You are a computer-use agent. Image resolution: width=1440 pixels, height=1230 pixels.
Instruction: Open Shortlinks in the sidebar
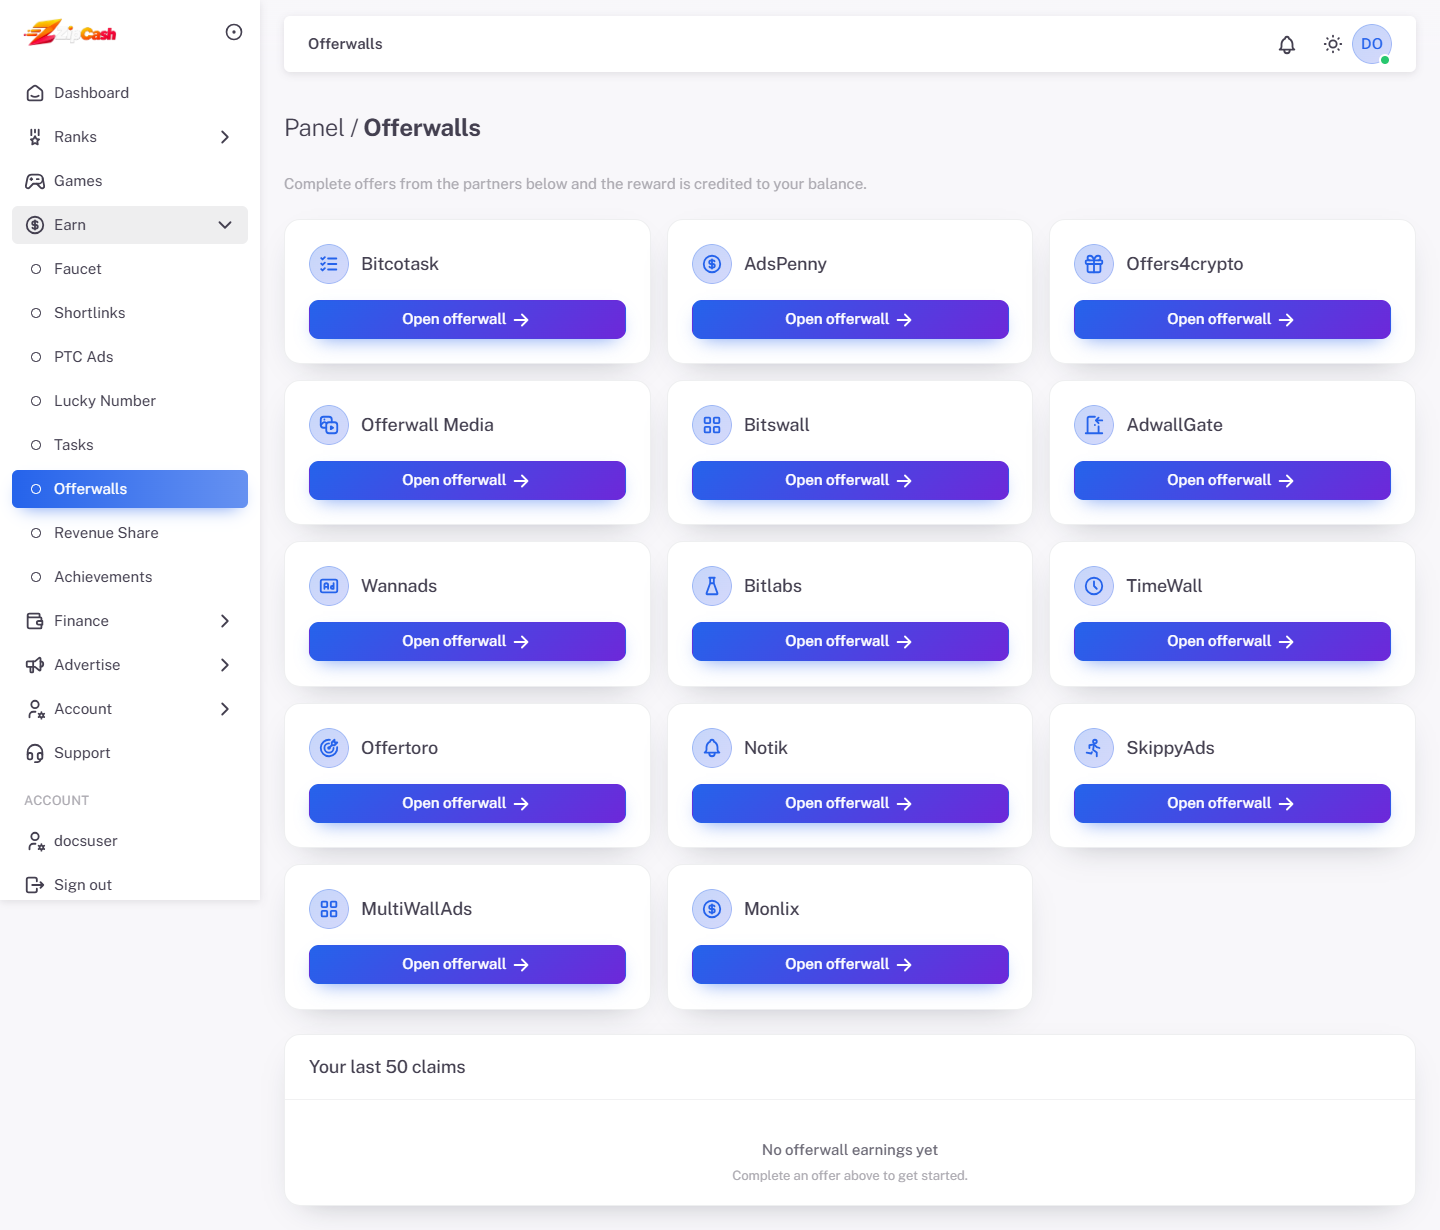(130, 313)
